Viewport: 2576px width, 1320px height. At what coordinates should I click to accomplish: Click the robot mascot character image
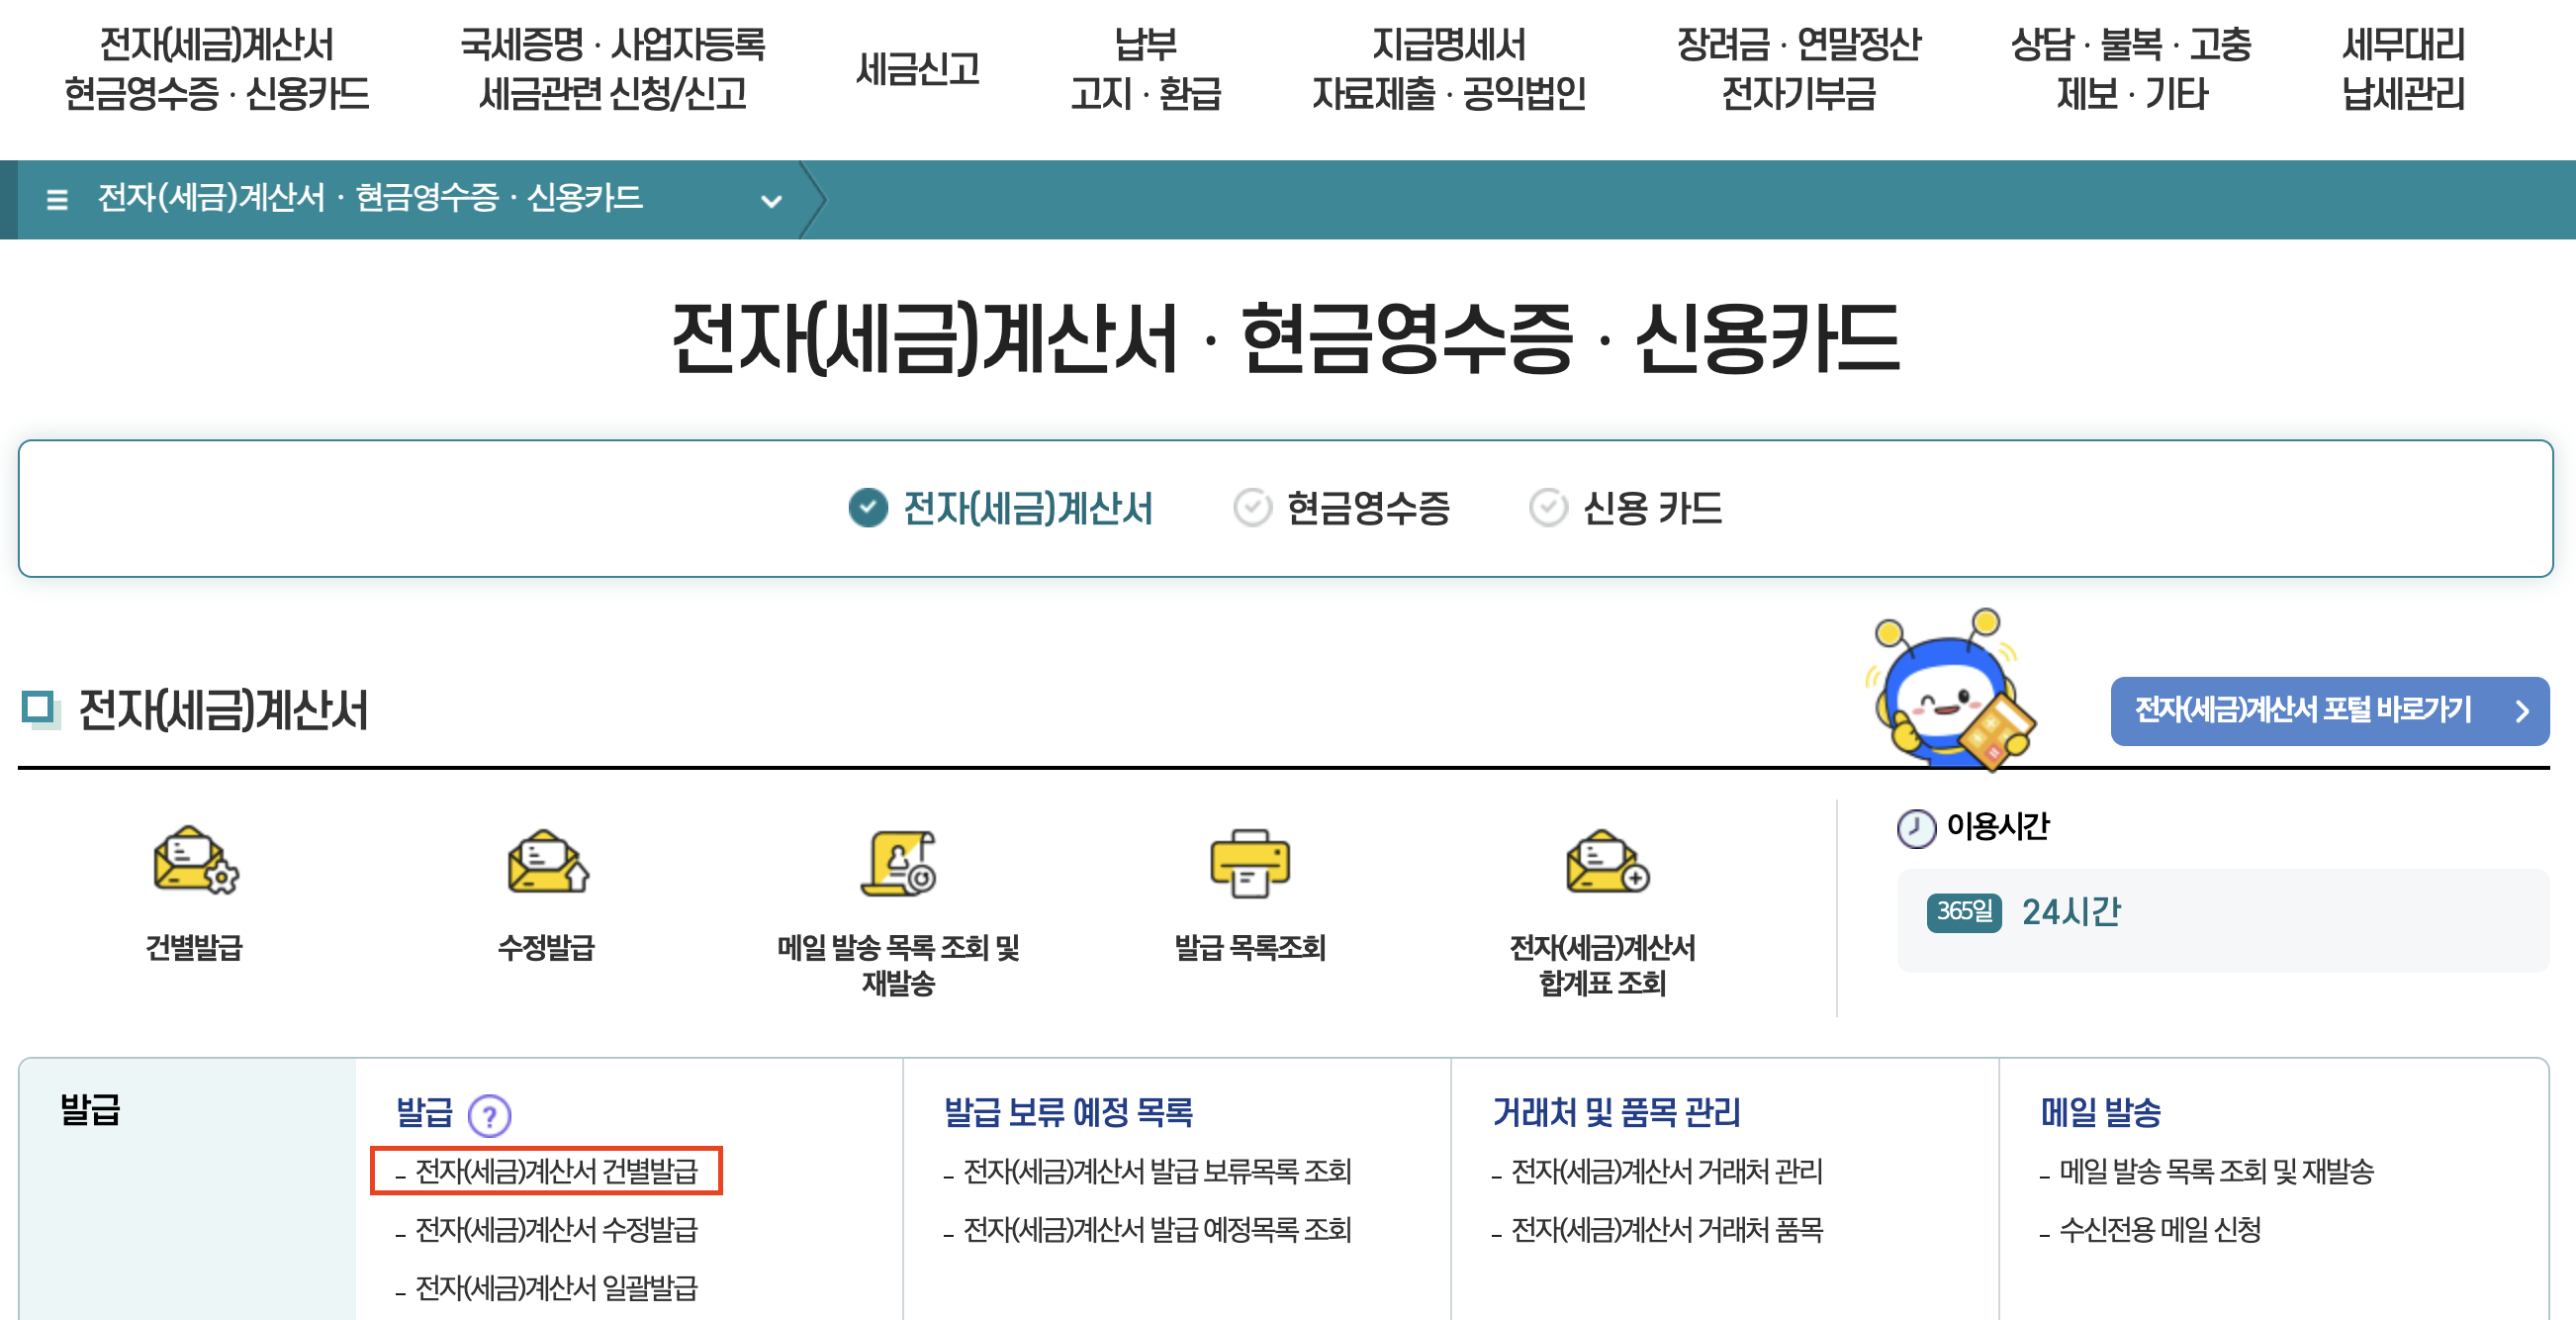click(x=1950, y=692)
